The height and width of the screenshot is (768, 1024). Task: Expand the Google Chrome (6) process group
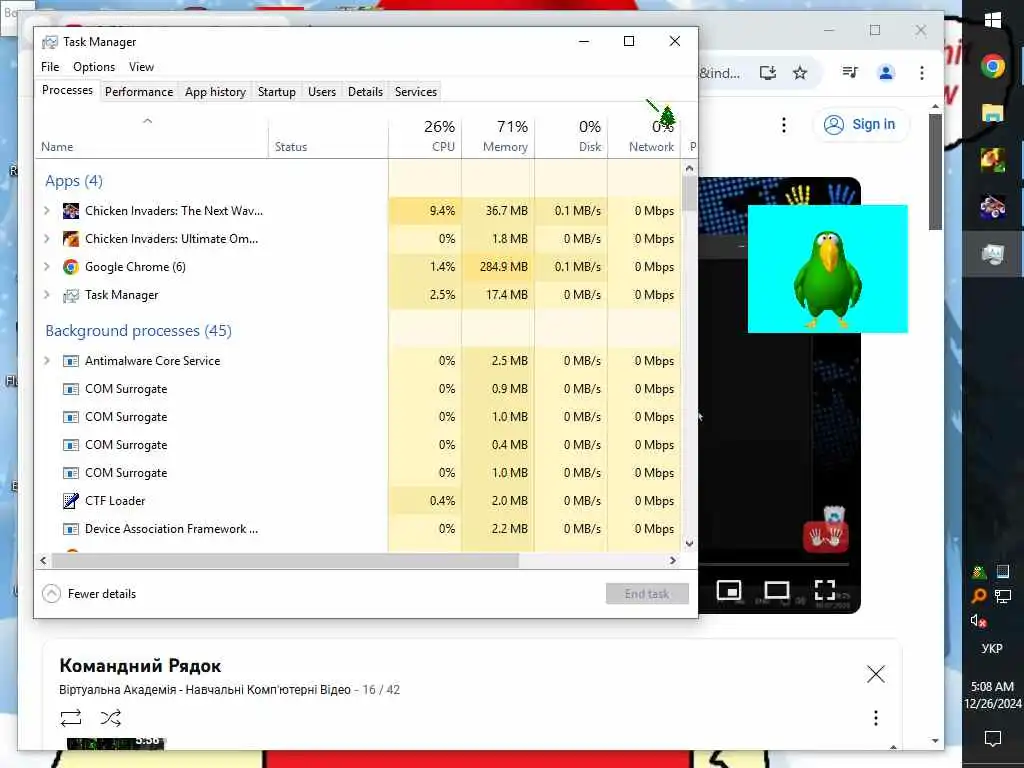click(47, 267)
